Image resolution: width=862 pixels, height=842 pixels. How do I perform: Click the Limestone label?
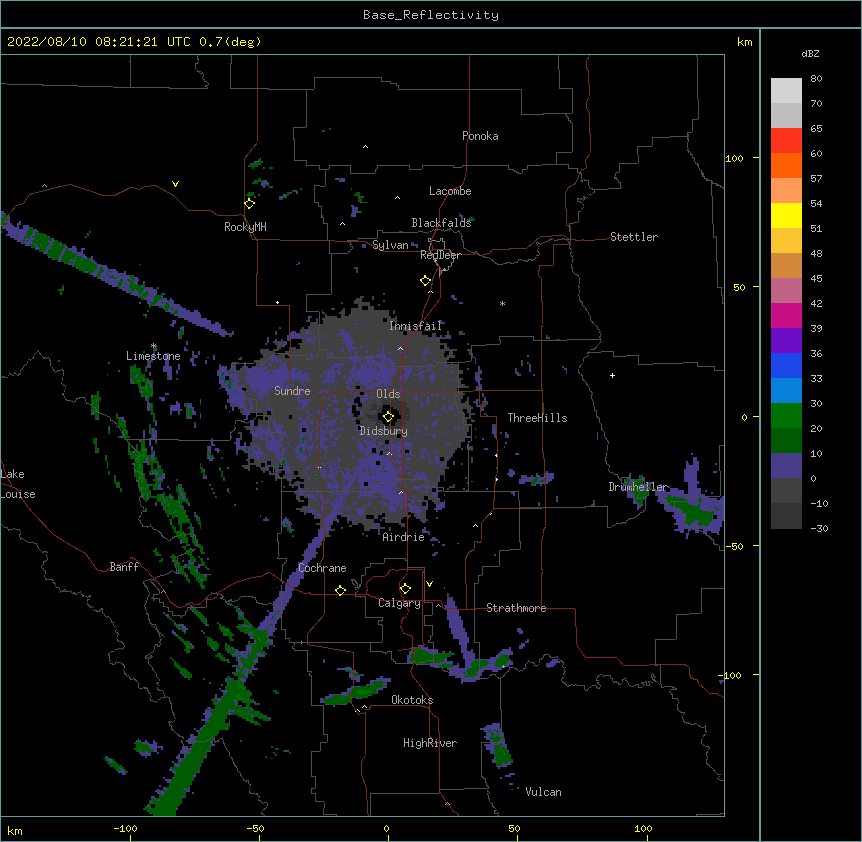pyautogui.click(x=153, y=356)
